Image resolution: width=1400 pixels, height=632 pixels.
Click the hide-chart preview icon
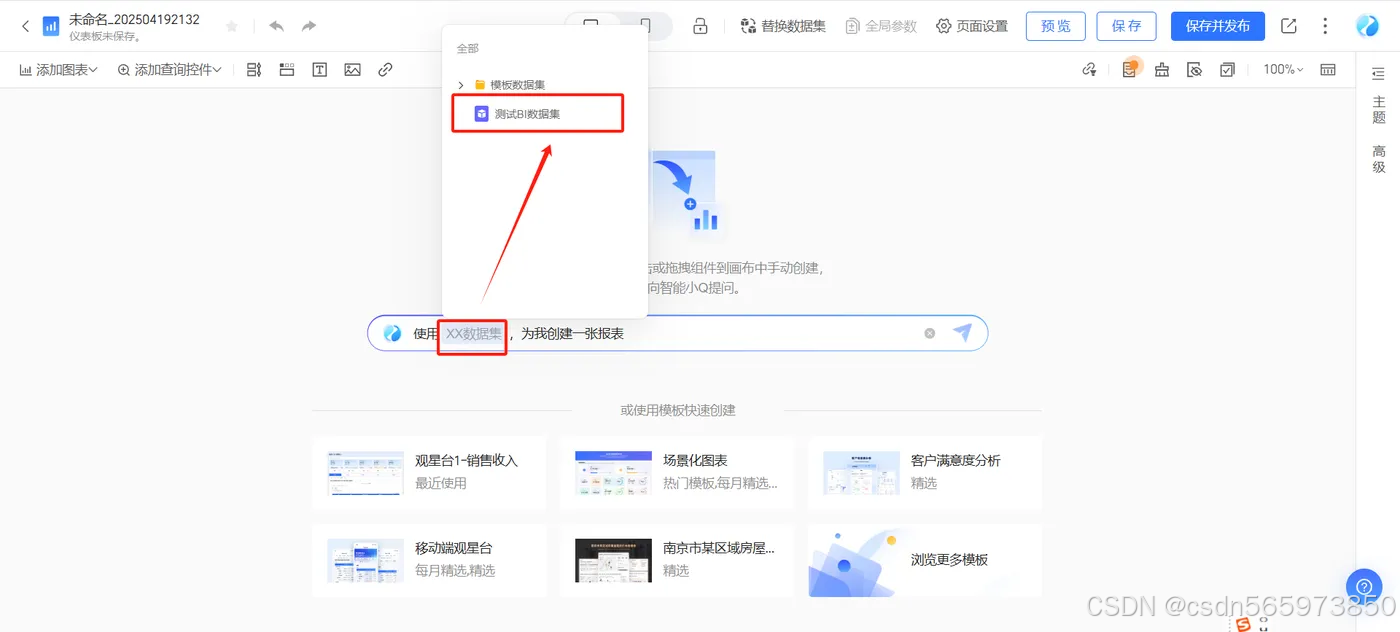[1194, 69]
